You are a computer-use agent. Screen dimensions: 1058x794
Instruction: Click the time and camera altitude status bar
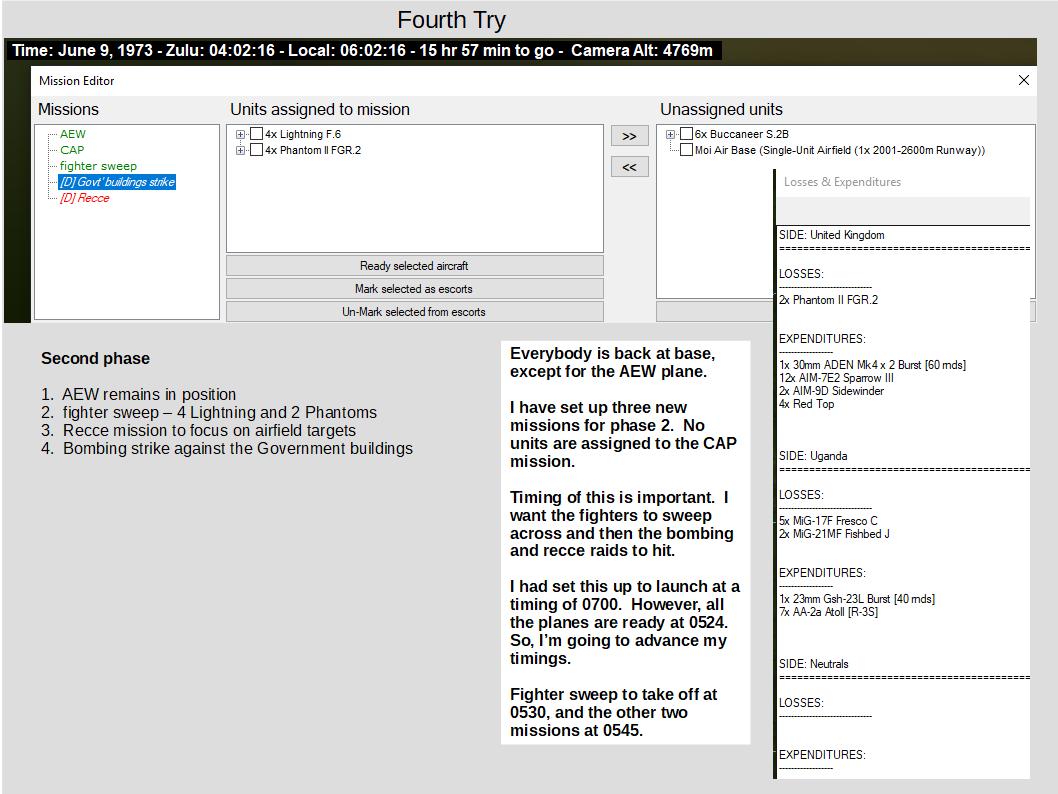coord(363,51)
